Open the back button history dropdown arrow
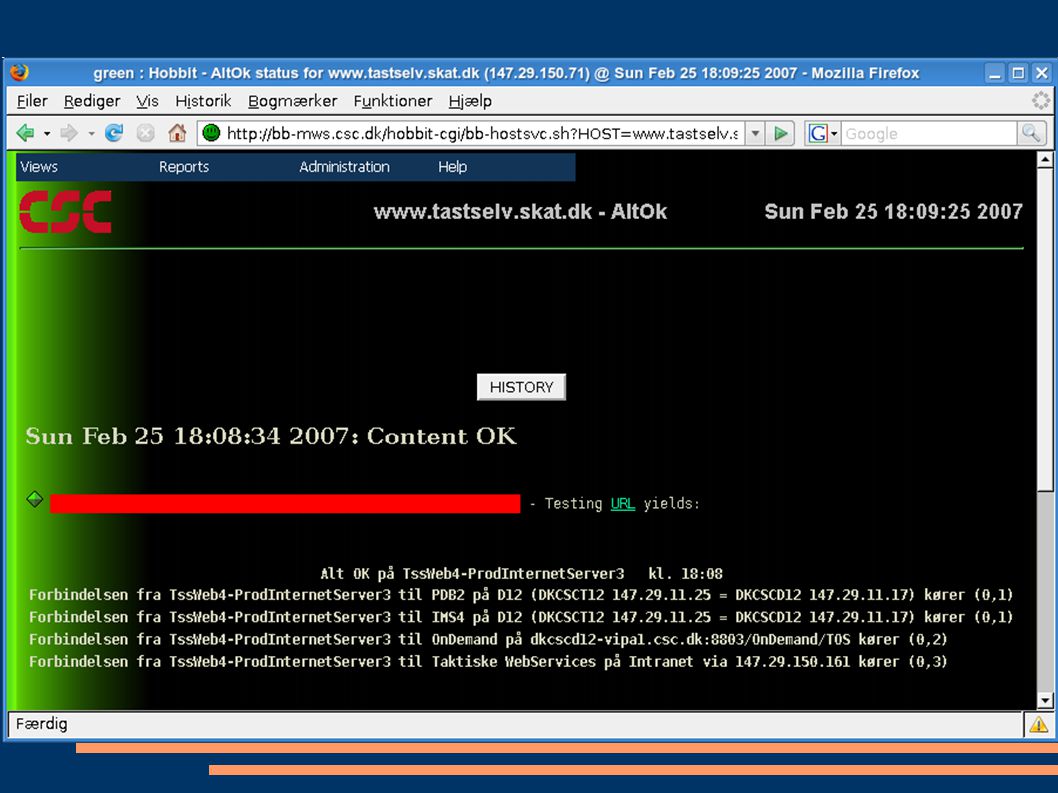This screenshot has height=793, width=1058. pyautogui.click(x=47, y=134)
